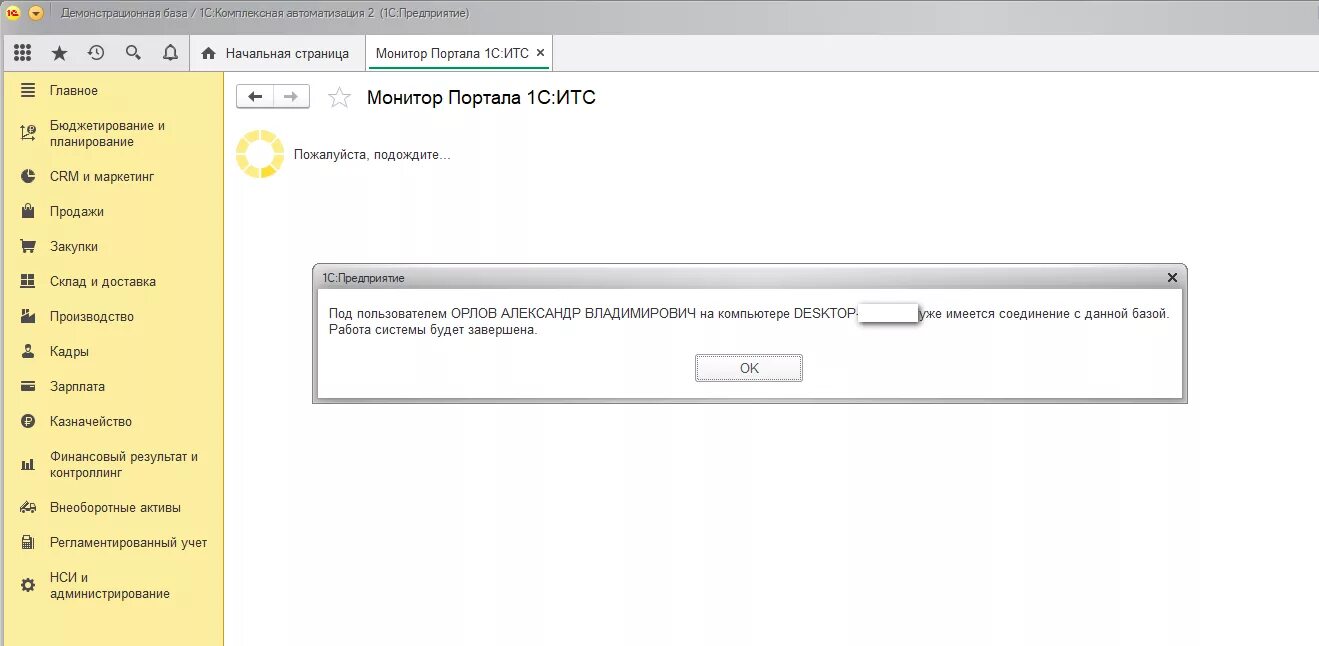1319x646 pixels.
Task: Click the Бюджетирование chart icon
Action: tap(28, 133)
